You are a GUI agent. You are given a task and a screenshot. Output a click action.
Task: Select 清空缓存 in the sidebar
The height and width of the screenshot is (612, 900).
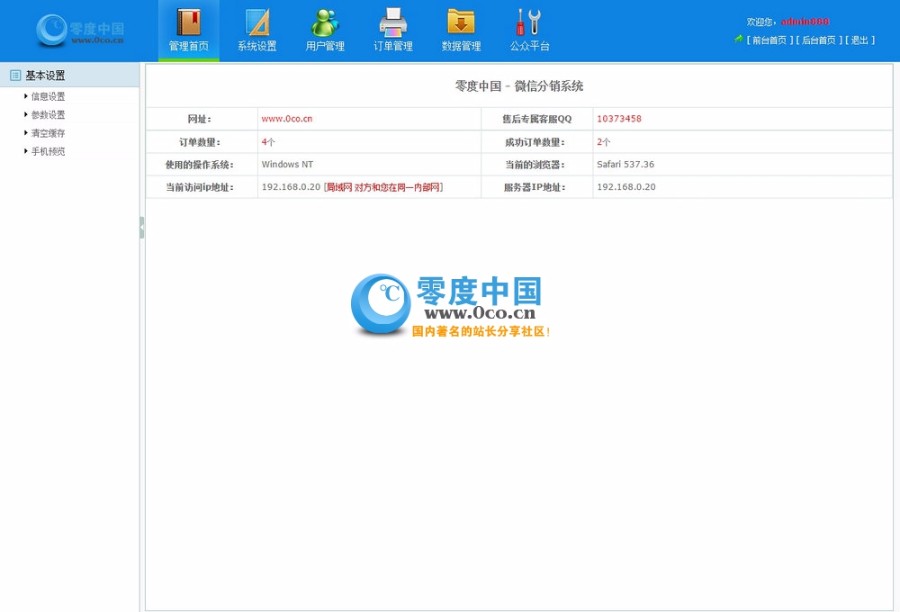coord(48,133)
